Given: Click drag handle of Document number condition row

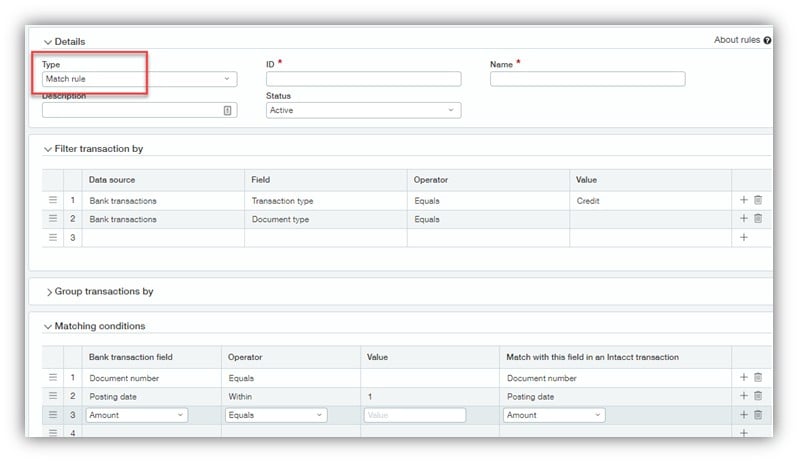Looking at the screenshot, I should click(53, 377).
